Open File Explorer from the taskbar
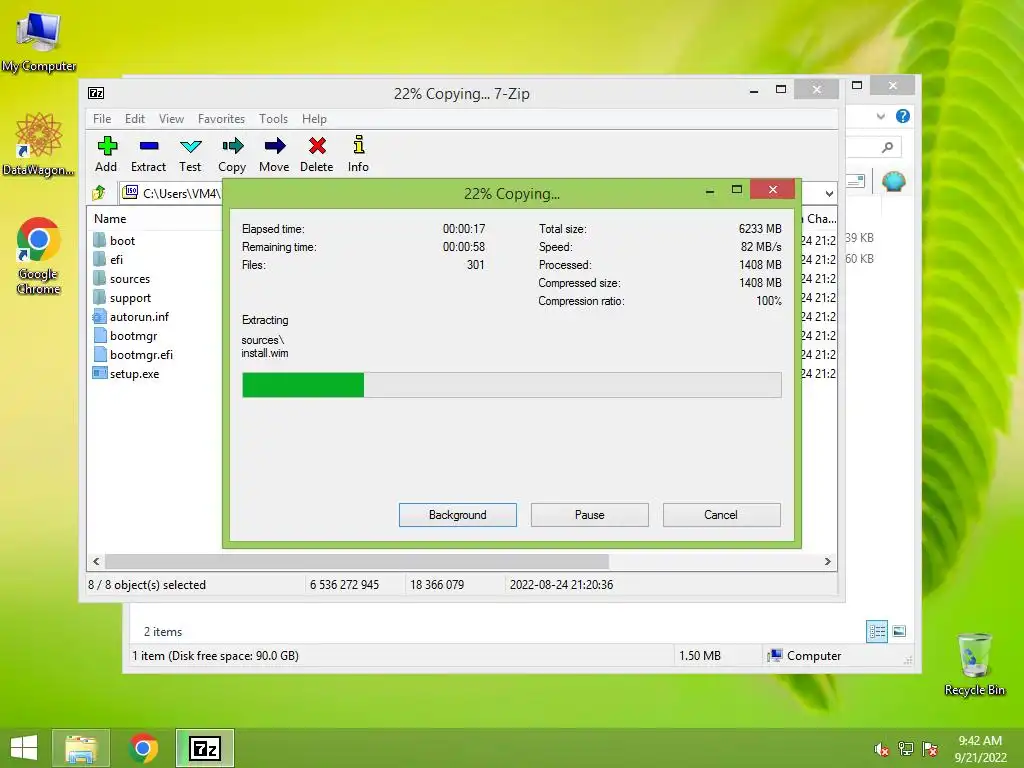 (81, 748)
